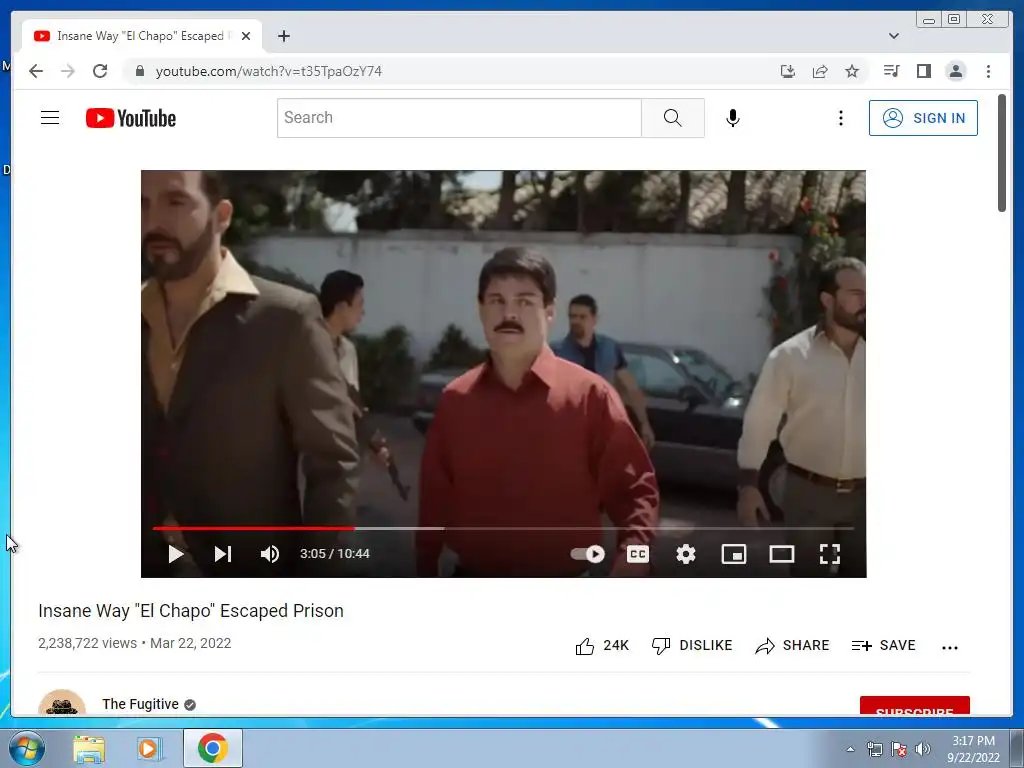Image resolution: width=1024 pixels, height=768 pixels.
Task: Click the search magnifier button
Action: (673, 118)
